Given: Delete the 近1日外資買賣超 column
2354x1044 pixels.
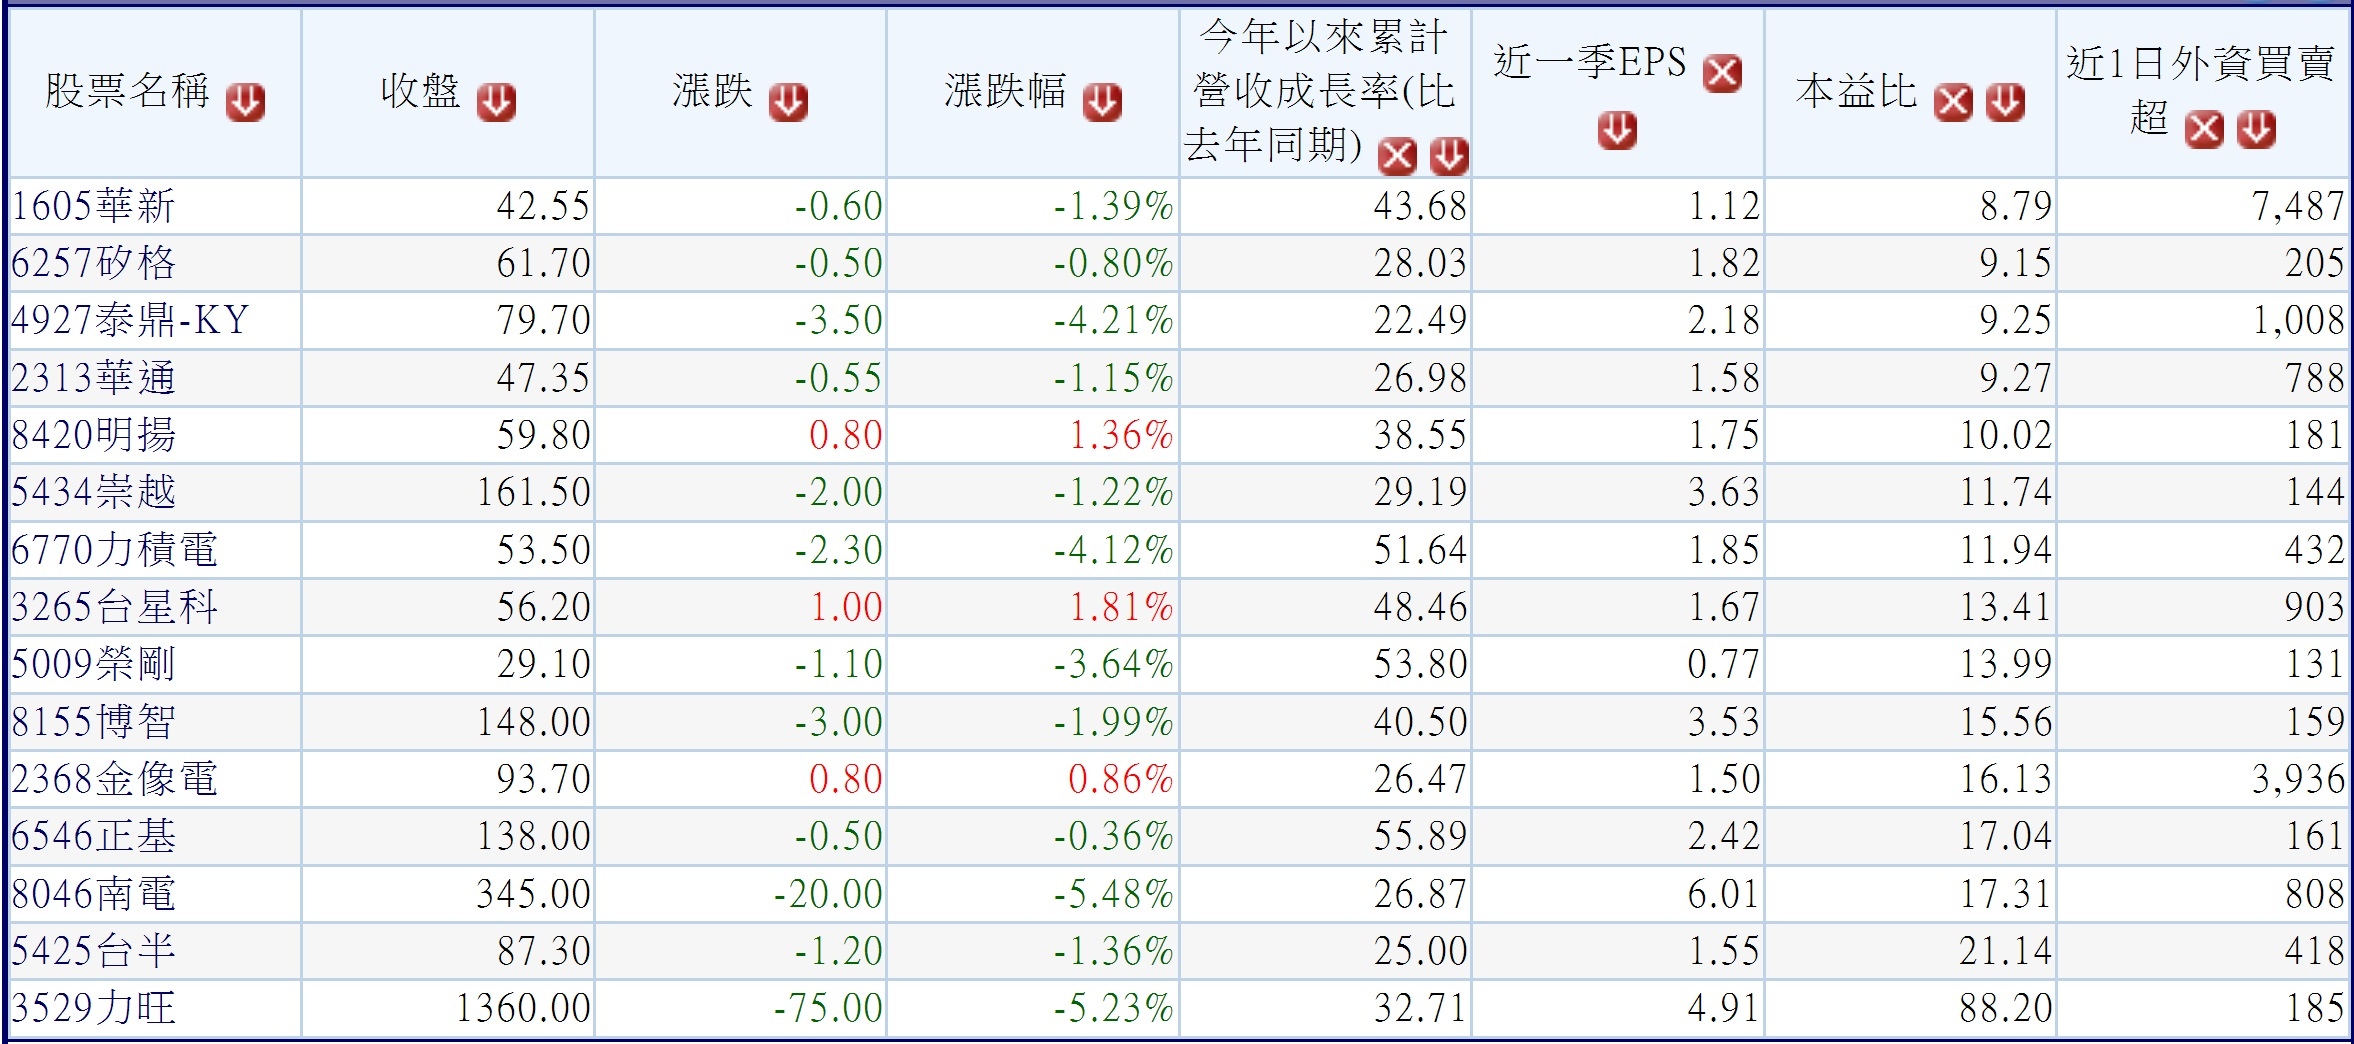Looking at the screenshot, I should (x=2204, y=129).
